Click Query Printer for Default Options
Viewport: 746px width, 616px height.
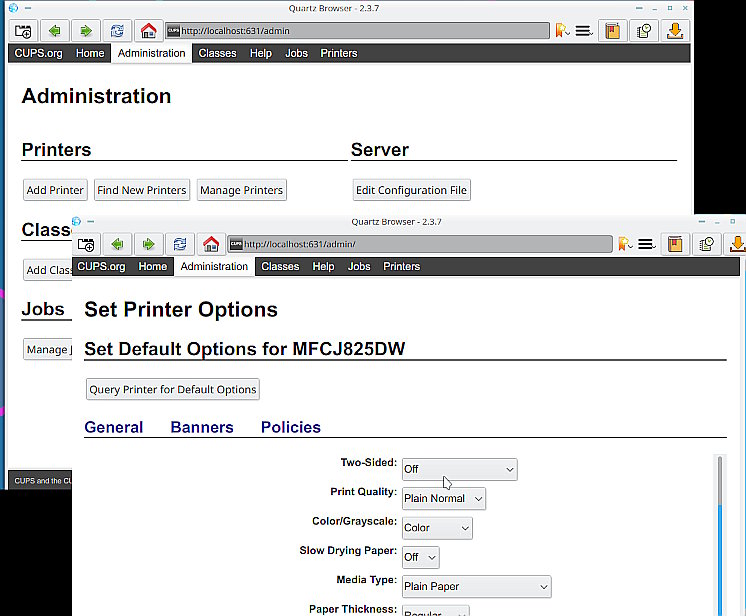tap(173, 390)
